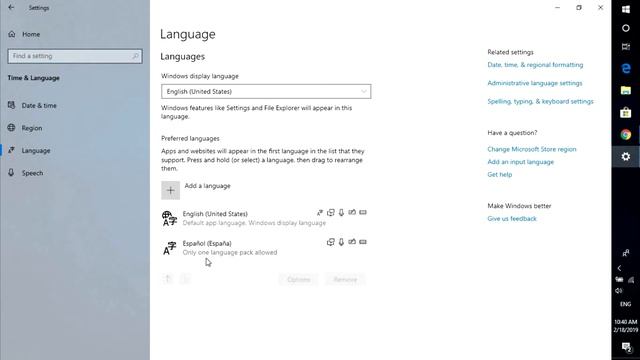Open Add an input language link
The image size is (640, 360).
(x=520, y=162)
